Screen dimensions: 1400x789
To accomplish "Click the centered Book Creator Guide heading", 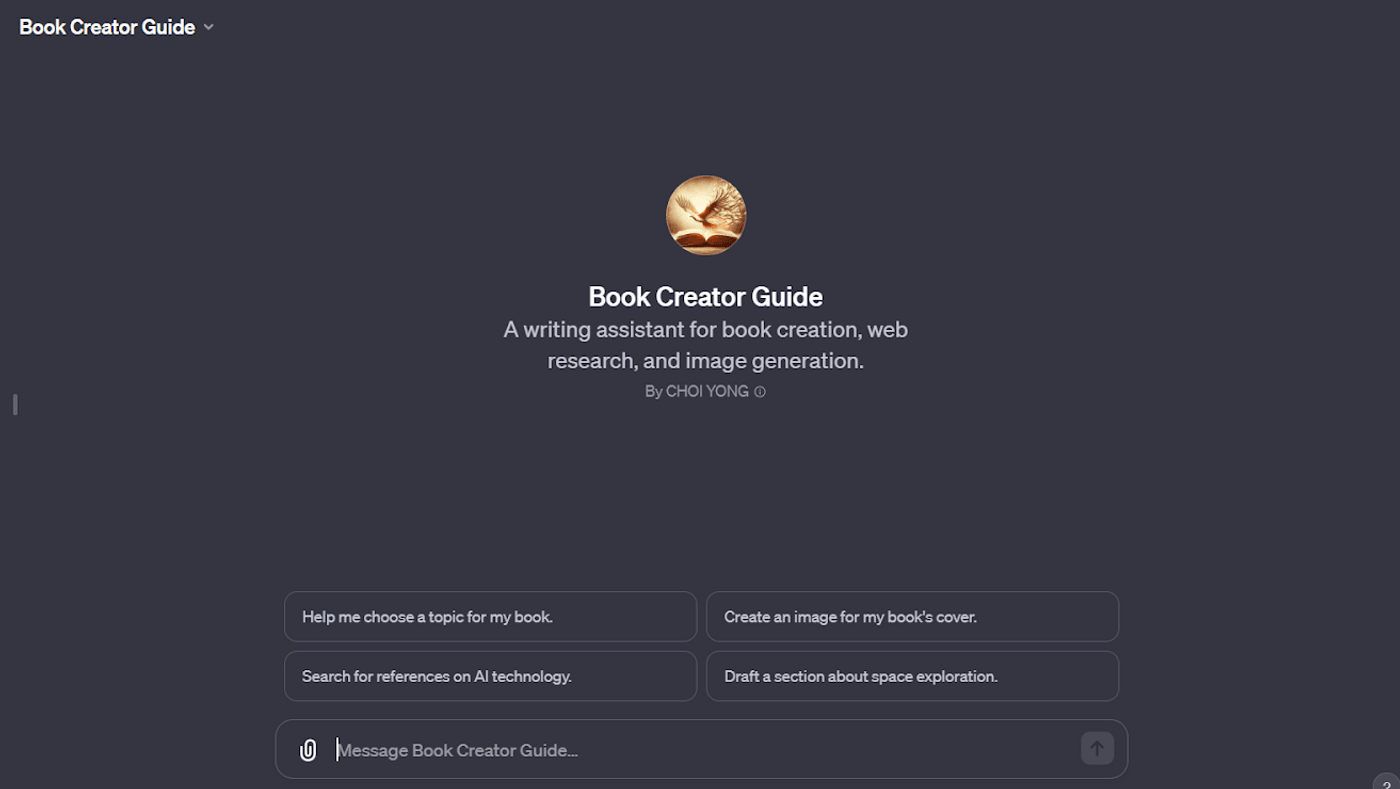I will pyautogui.click(x=705, y=297).
